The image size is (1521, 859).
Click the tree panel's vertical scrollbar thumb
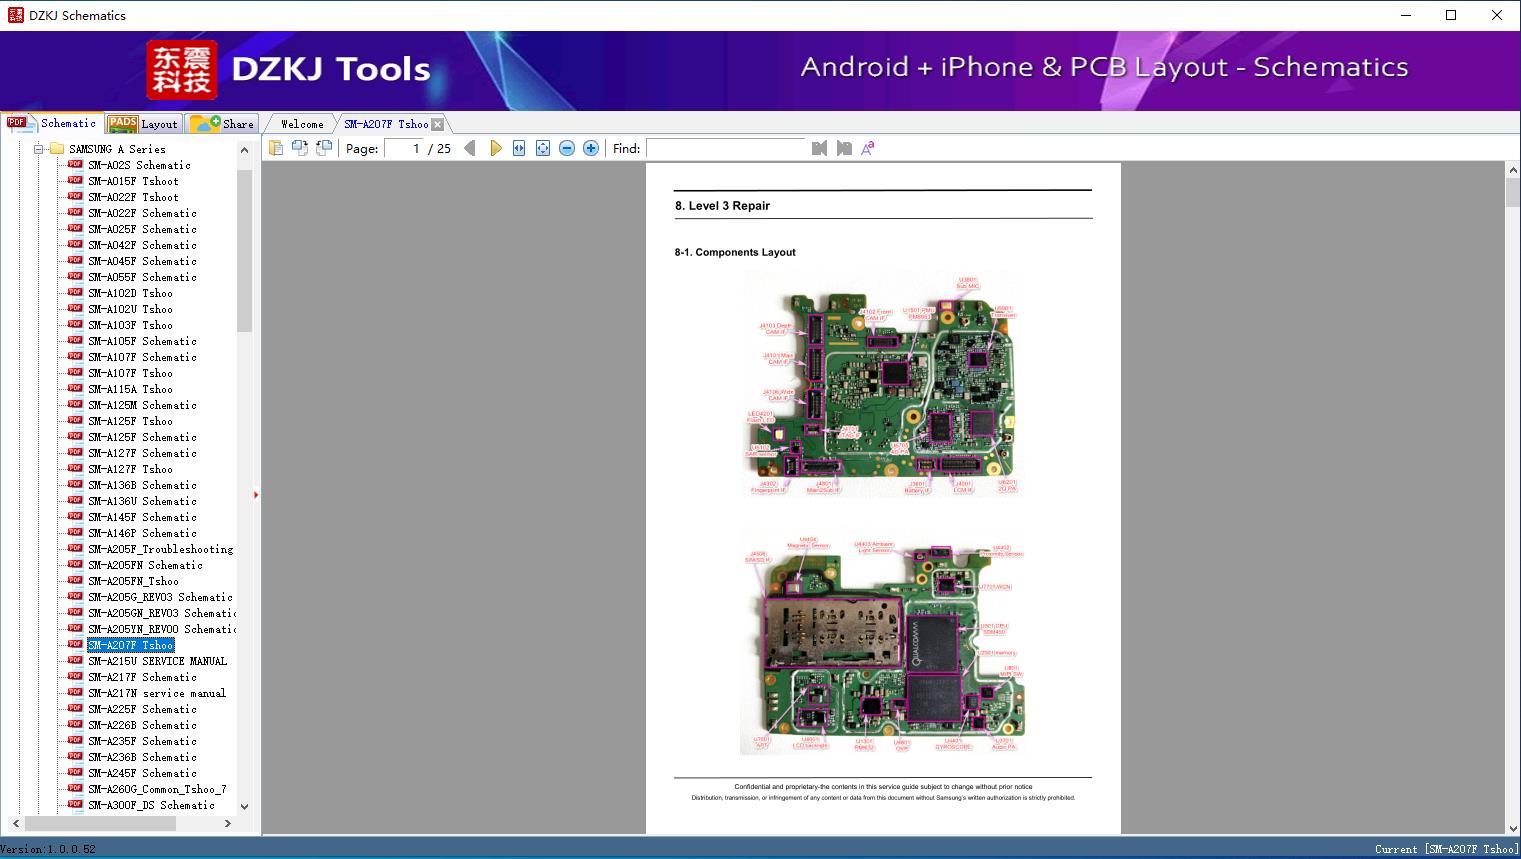pyautogui.click(x=244, y=250)
